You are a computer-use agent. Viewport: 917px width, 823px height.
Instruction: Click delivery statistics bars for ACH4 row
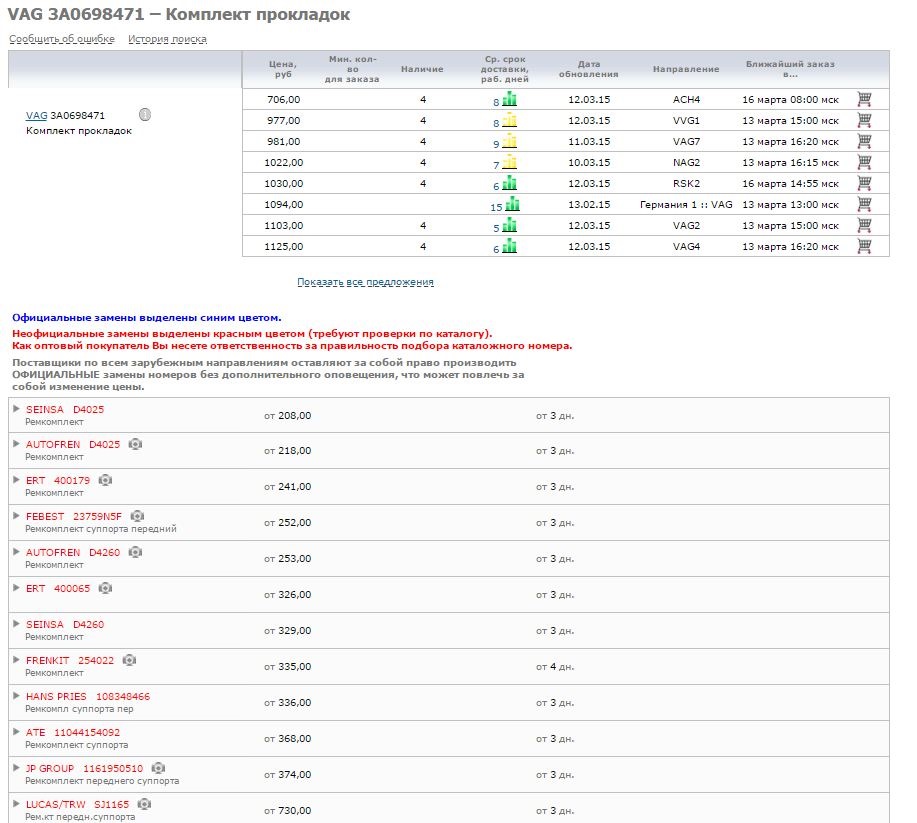click(509, 99)
